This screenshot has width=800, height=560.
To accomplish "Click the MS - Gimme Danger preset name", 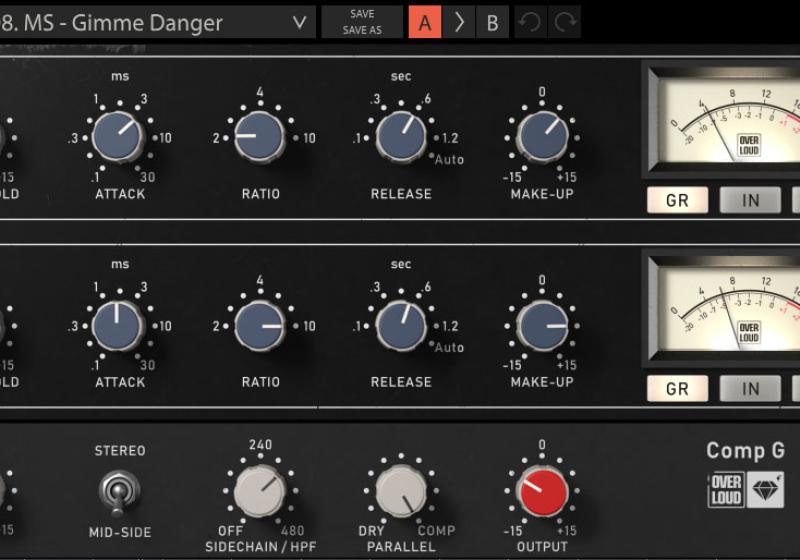I will click(x=123, y=23).
